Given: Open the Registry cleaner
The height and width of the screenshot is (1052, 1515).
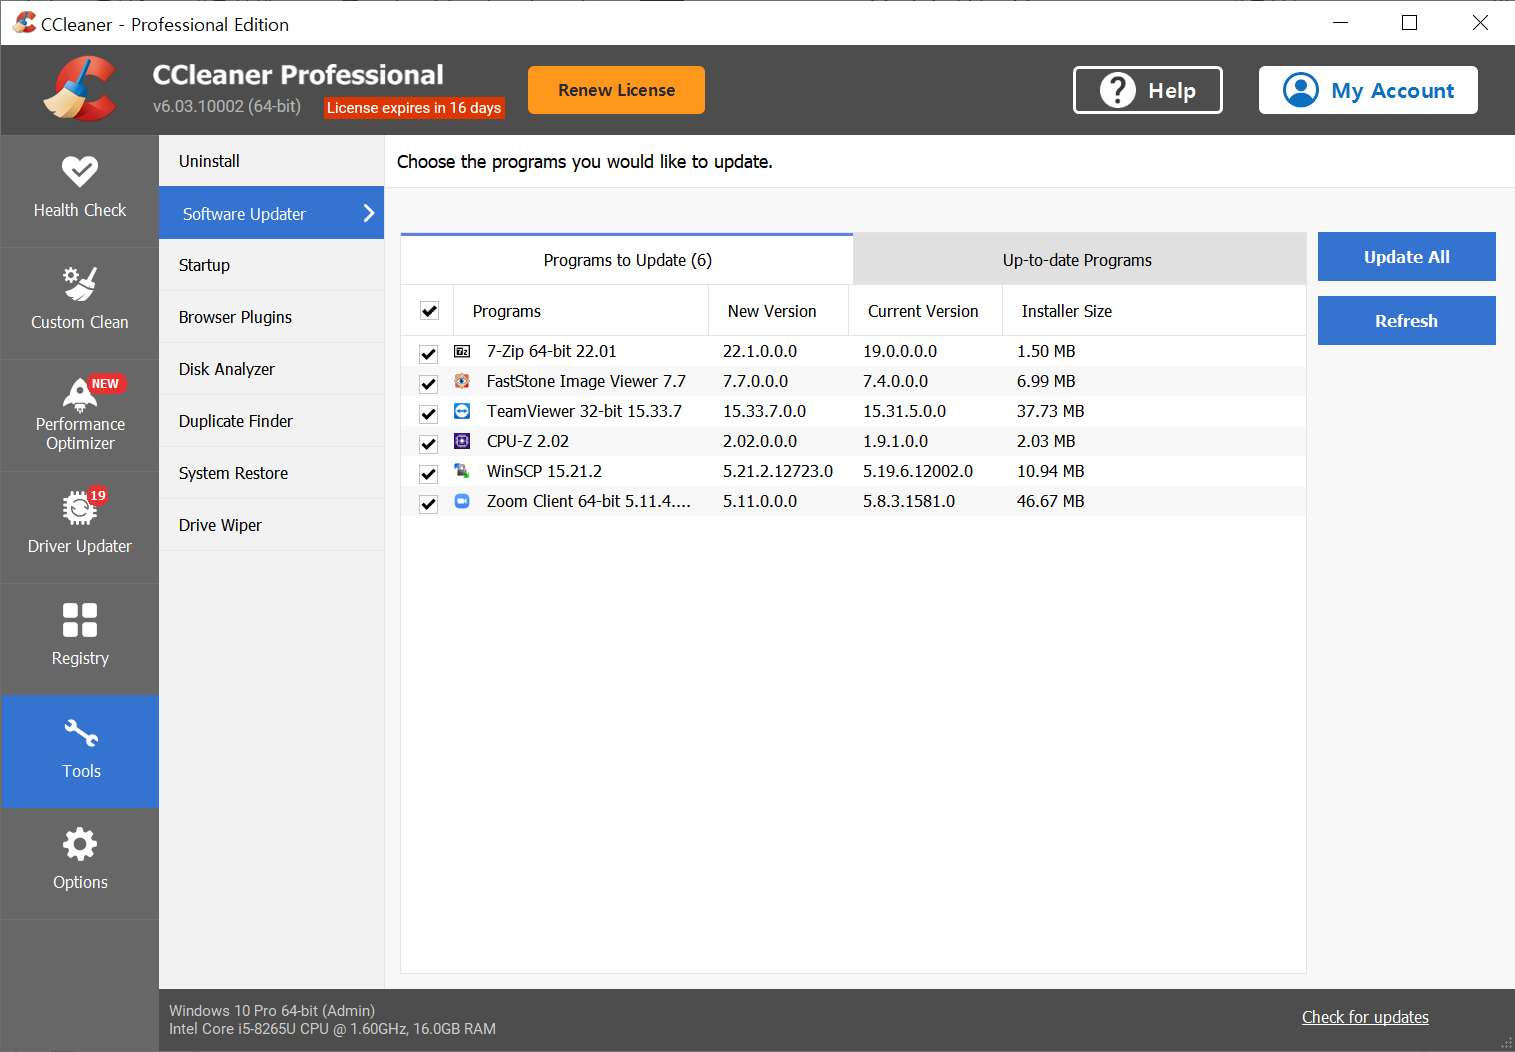Looking at the screenshot, I should tap(80, 636).
